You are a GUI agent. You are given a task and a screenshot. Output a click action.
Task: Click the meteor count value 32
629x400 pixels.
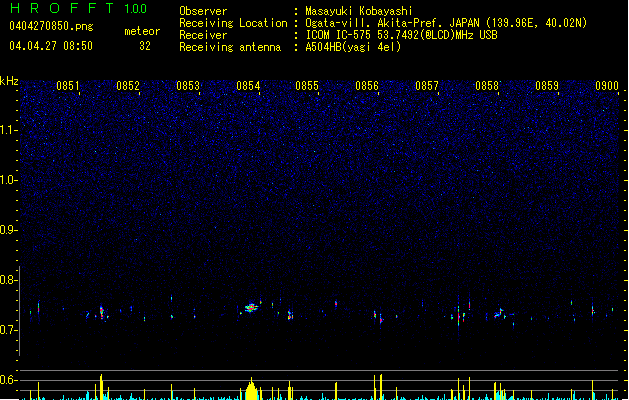point(145,46)
